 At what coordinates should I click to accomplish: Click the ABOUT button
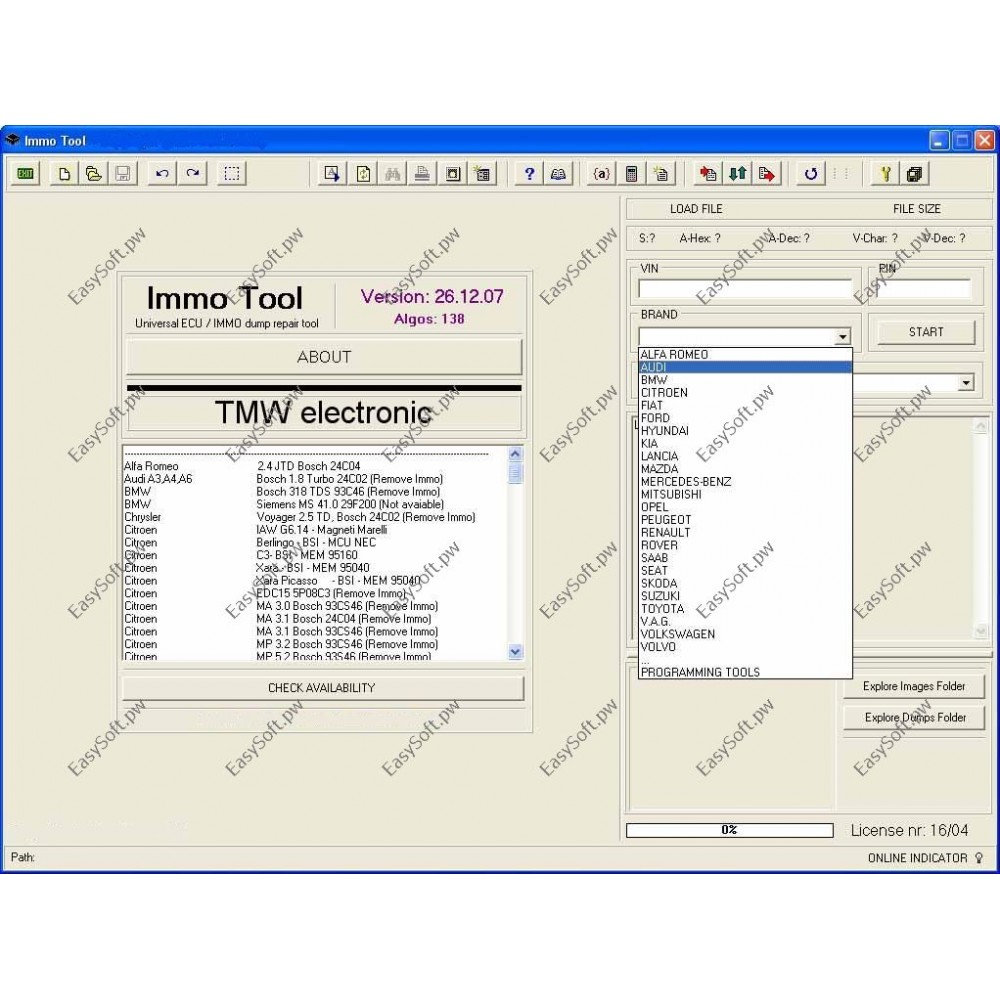tap(324, 357)
